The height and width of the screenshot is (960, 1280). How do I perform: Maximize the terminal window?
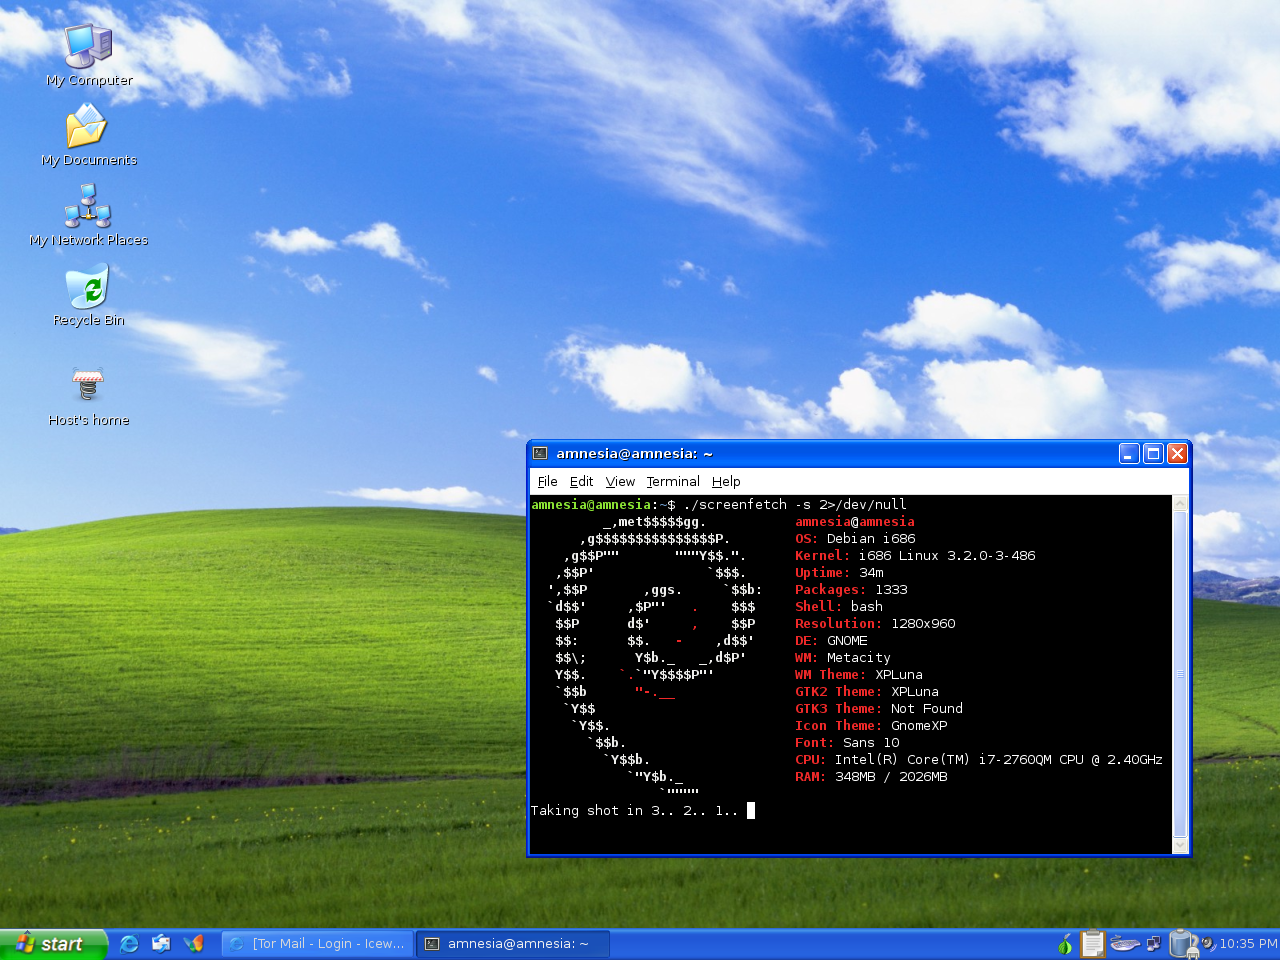(x=1153, y=453)
